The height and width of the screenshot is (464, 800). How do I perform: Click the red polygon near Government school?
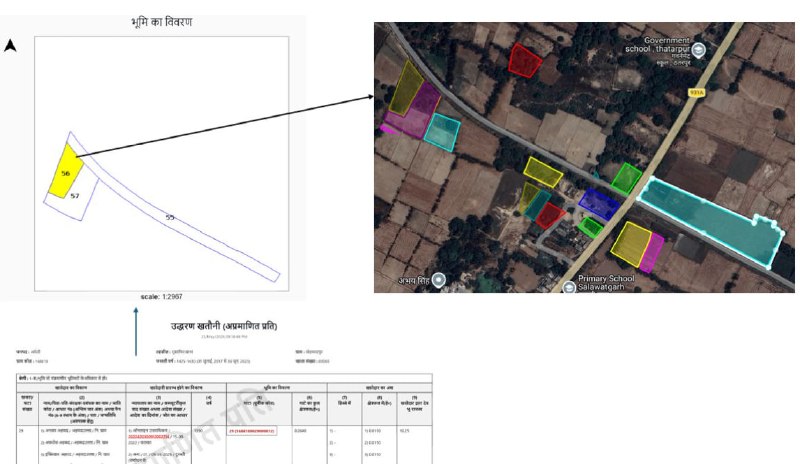click(x=524, y=61)
